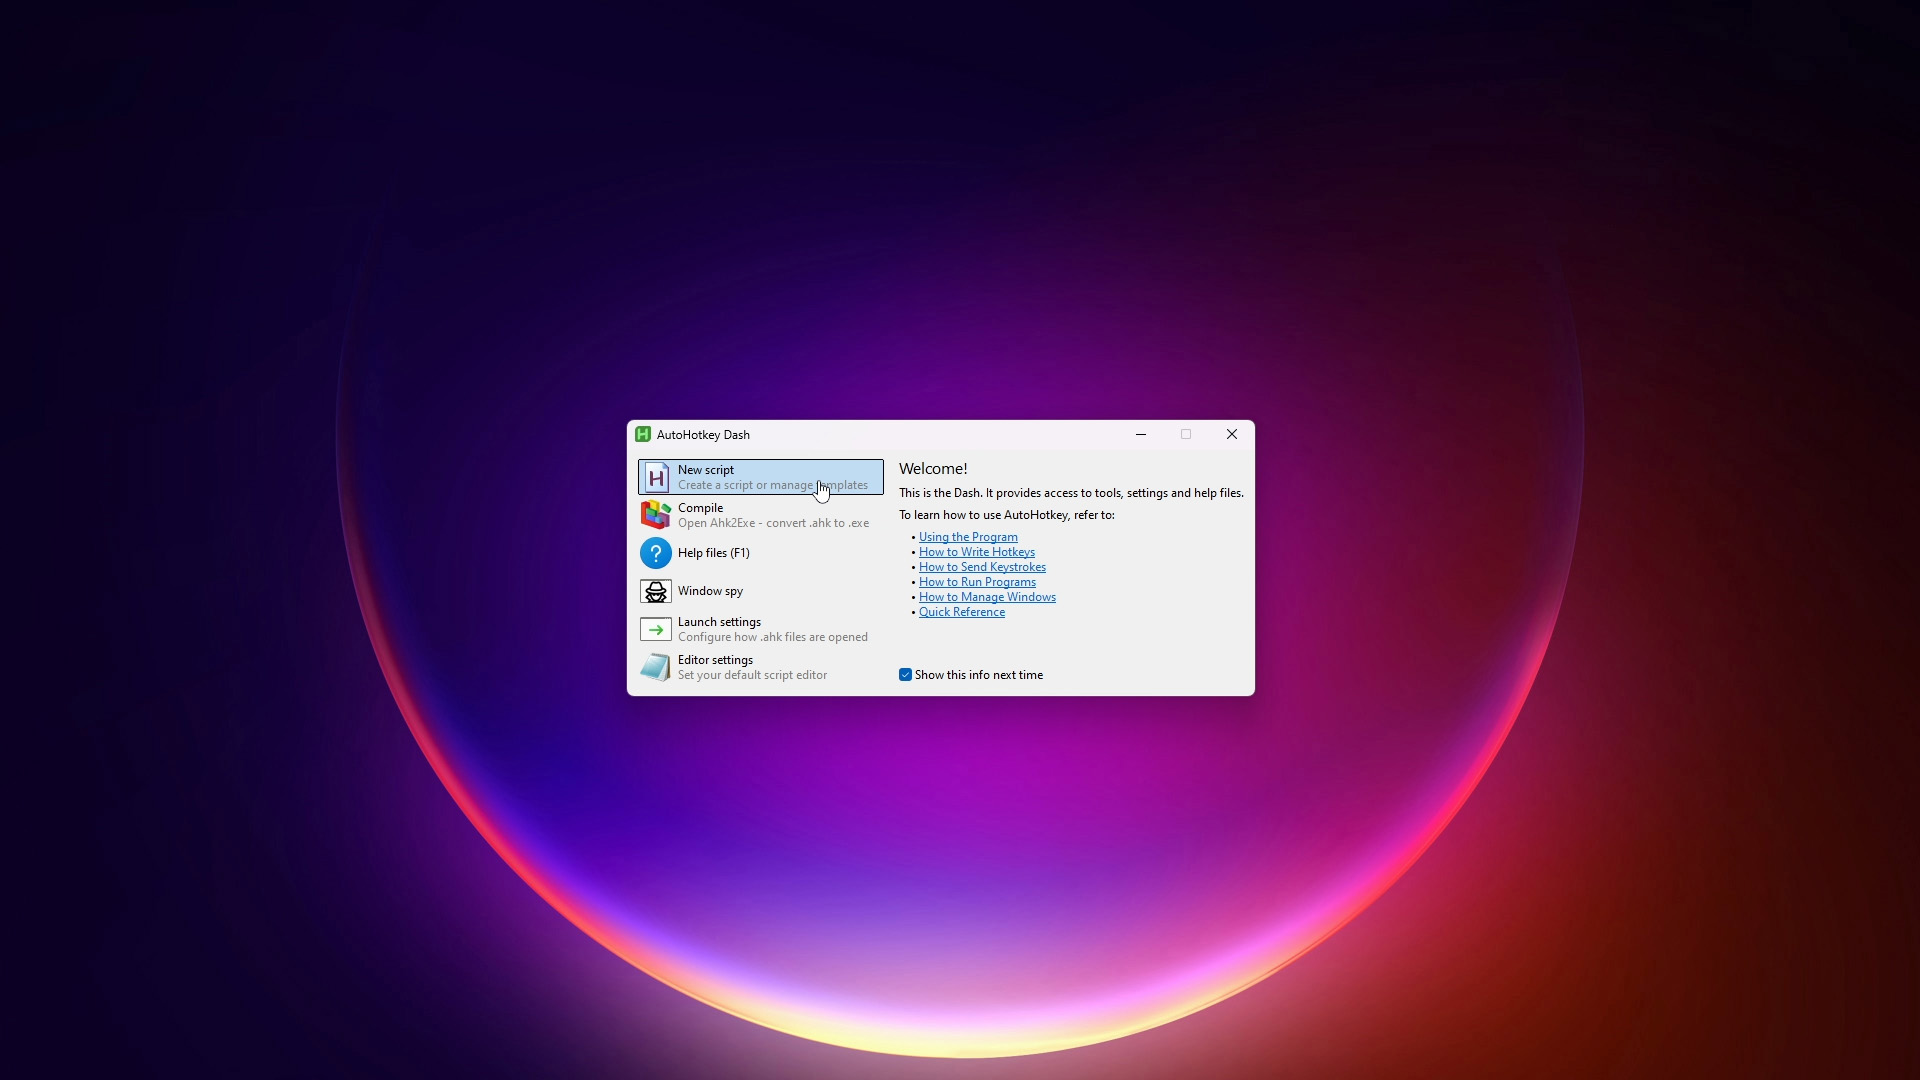The width and height of the screenshot is (1920, 1080).
Task: Open How to Write Hotkeys link
Action: (977, 552)
